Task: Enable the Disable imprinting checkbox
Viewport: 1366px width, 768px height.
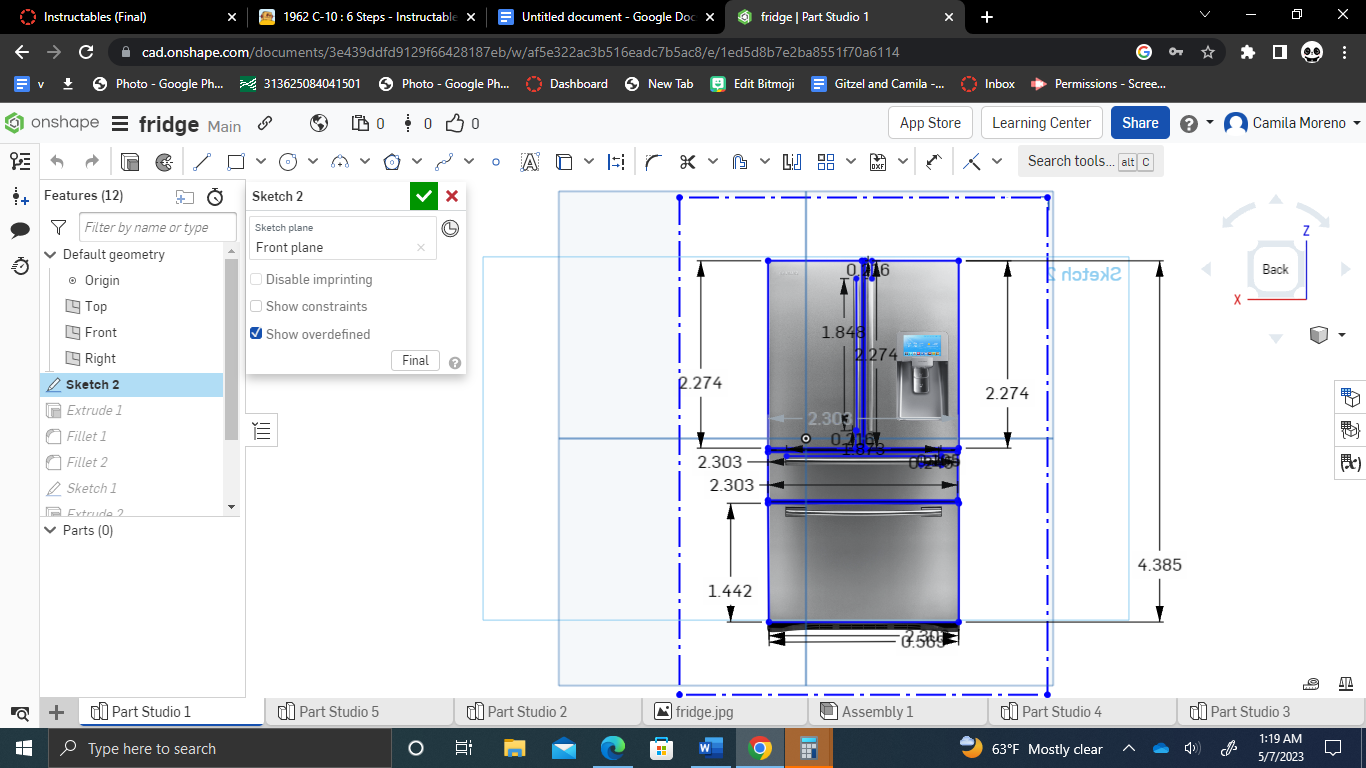Action: (256, 279)
